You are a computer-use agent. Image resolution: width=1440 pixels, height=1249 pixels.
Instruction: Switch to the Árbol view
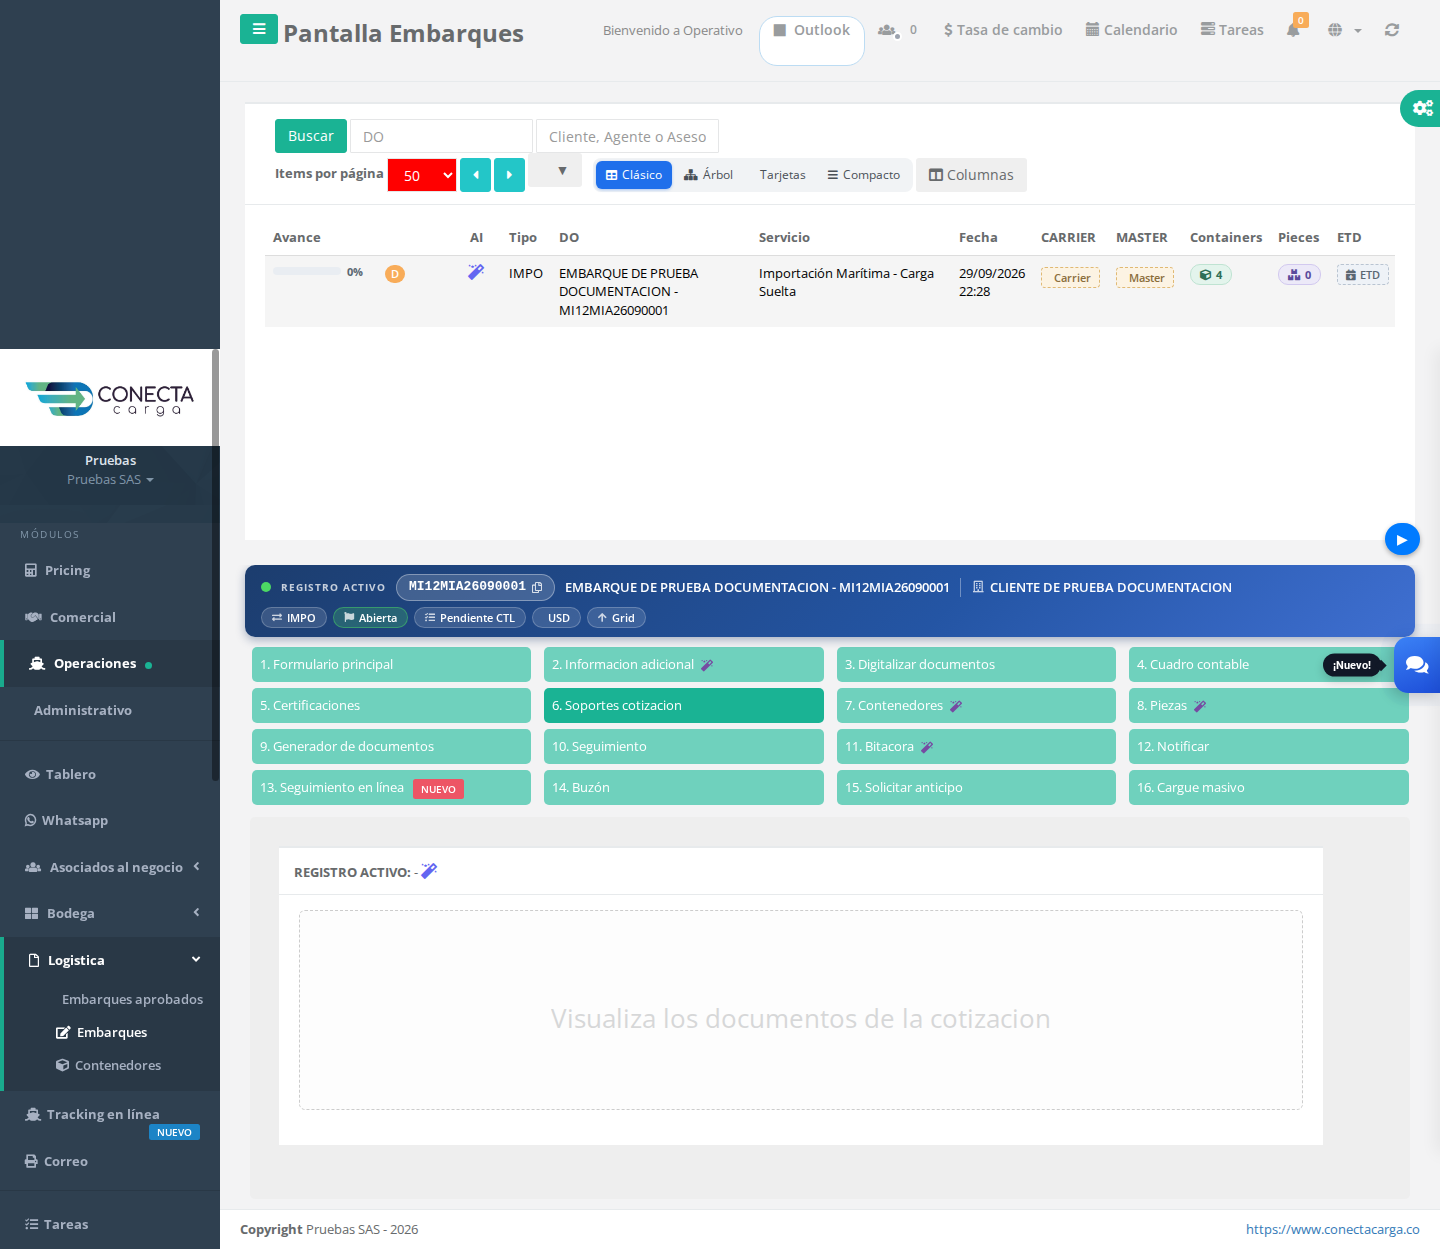click(x=709, y=175)
